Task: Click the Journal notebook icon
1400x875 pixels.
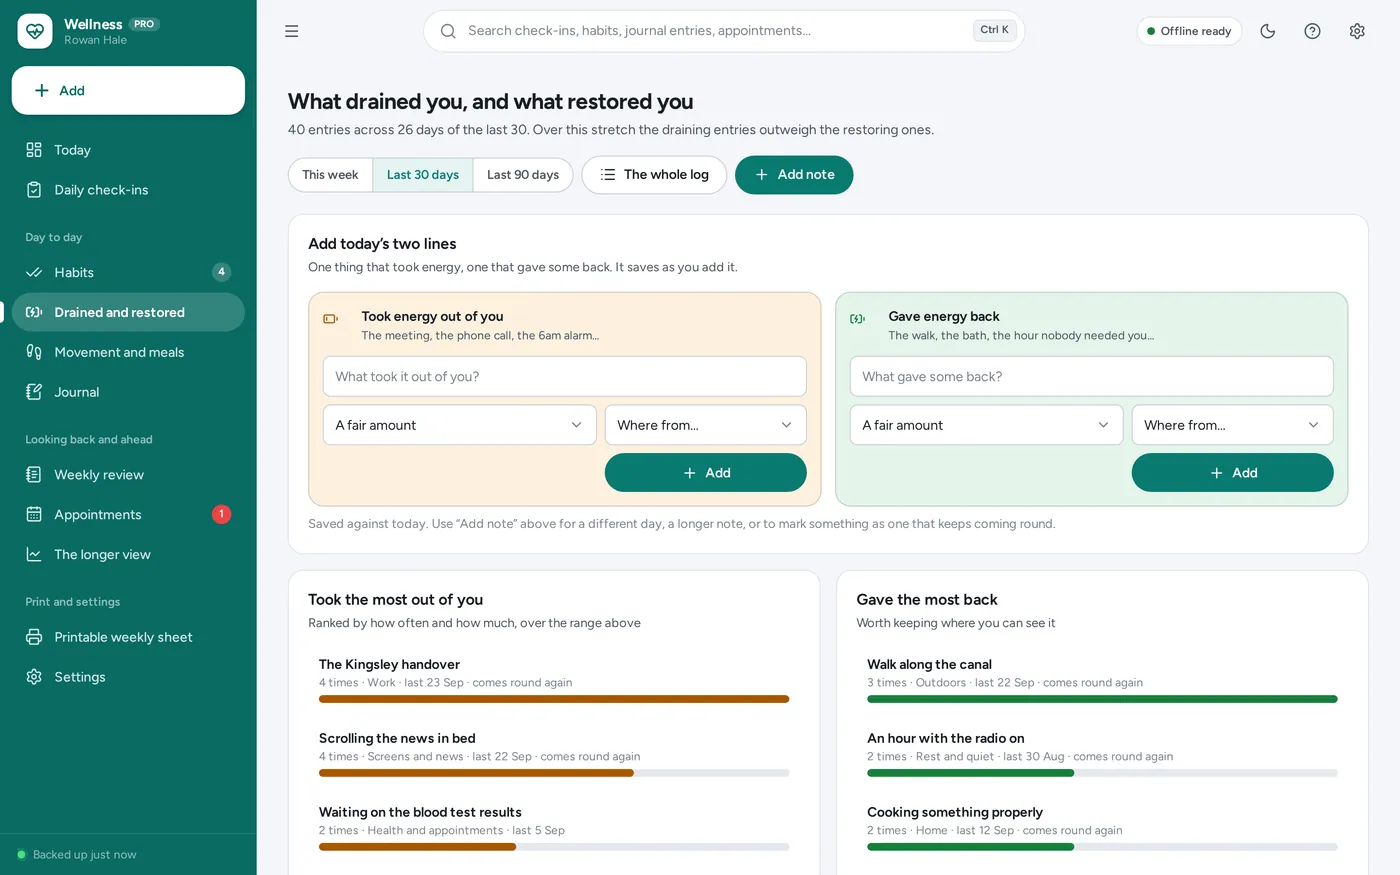Action: [x=34, y=392]
